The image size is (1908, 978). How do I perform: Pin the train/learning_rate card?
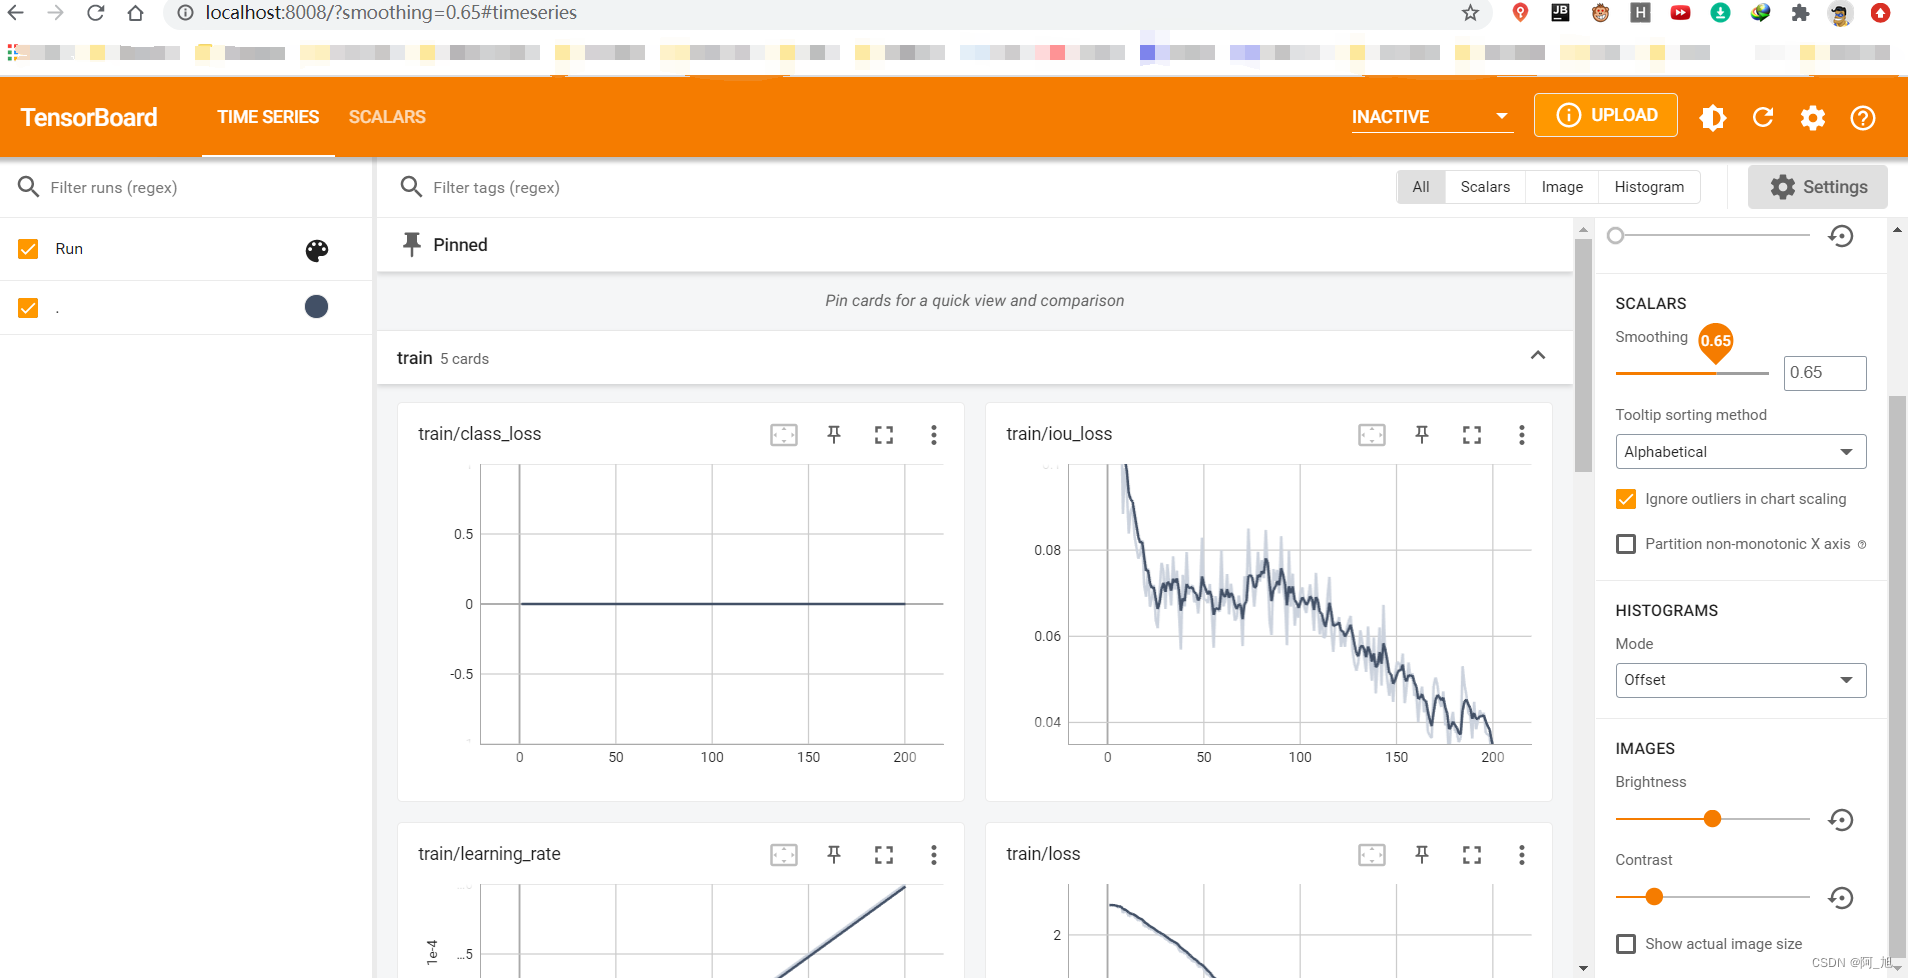tap(834, 855)
